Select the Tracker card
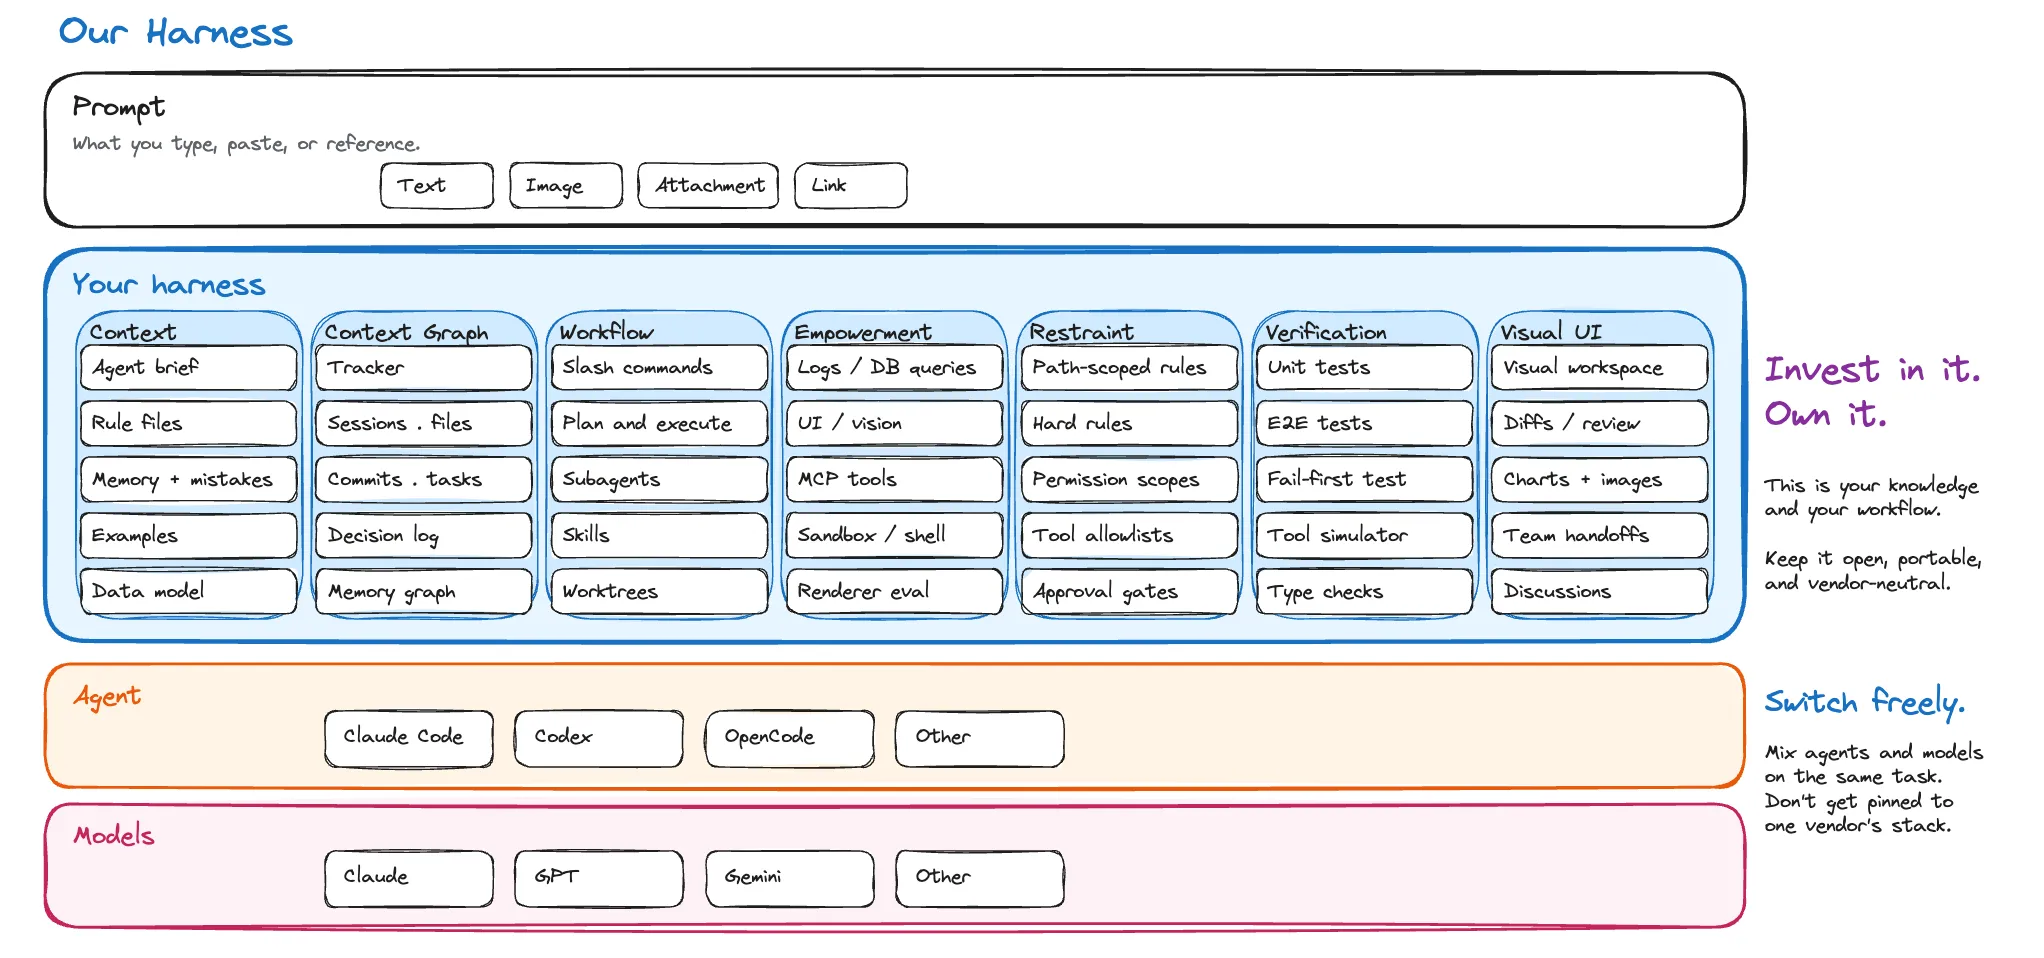 [x=424, y=368]
